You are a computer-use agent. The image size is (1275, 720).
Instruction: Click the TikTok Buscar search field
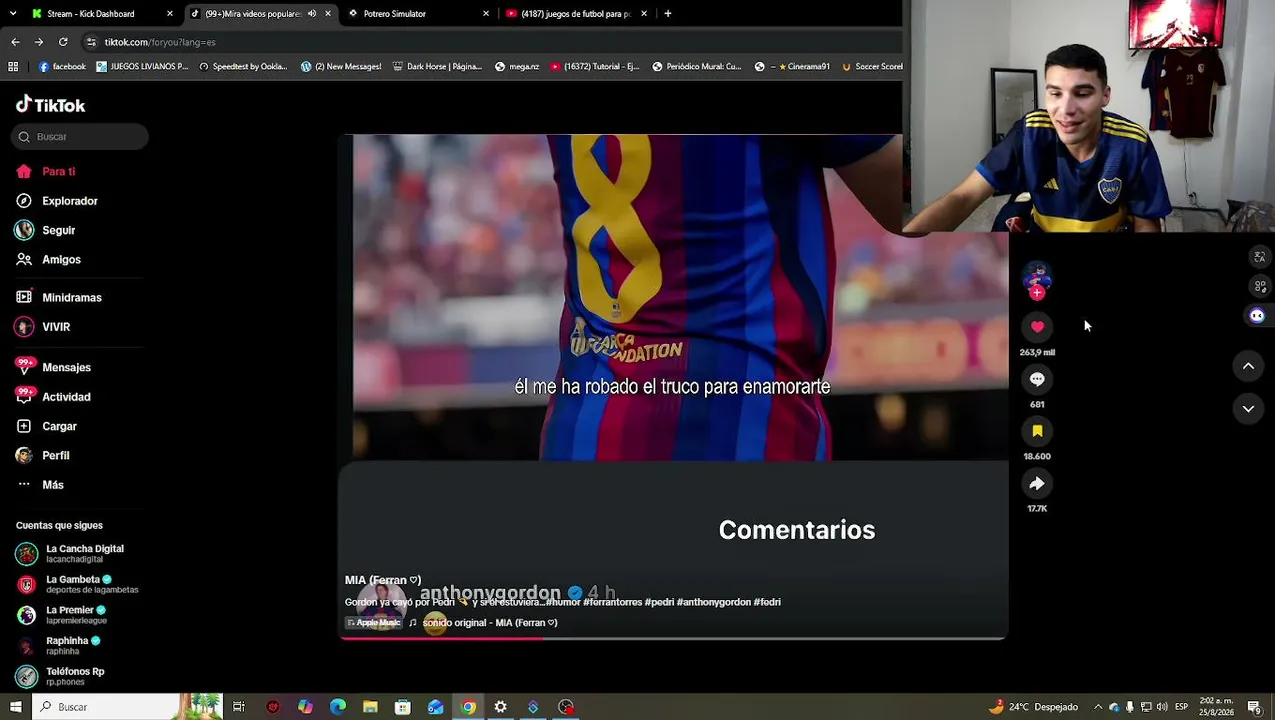[80, 136]
